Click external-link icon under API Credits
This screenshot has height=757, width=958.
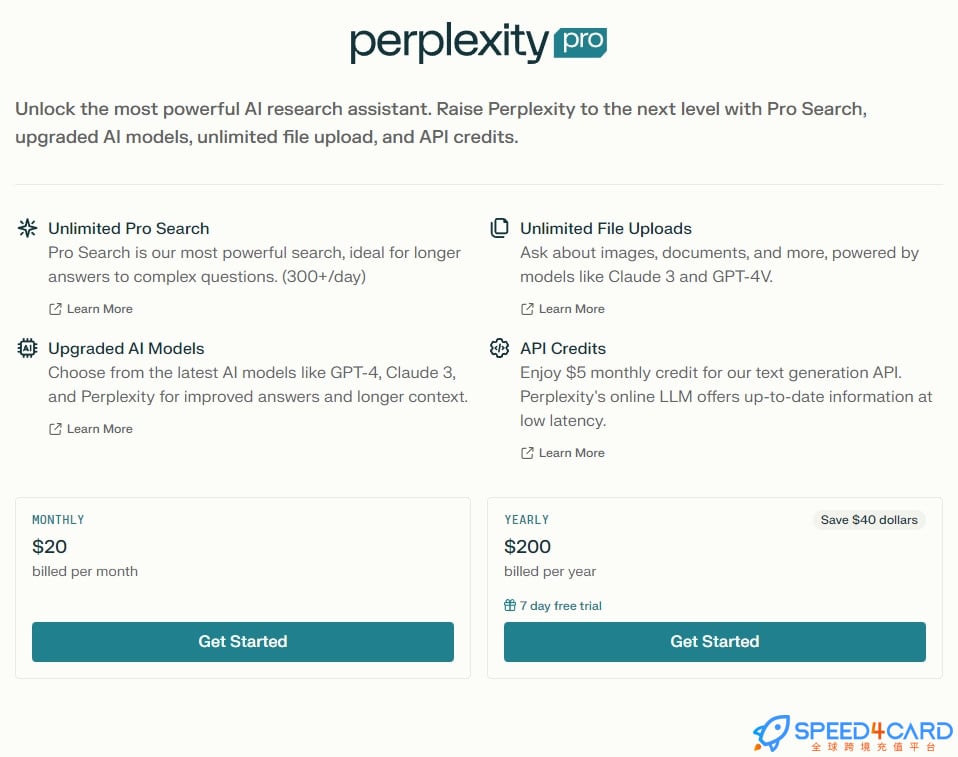[527, 453]
